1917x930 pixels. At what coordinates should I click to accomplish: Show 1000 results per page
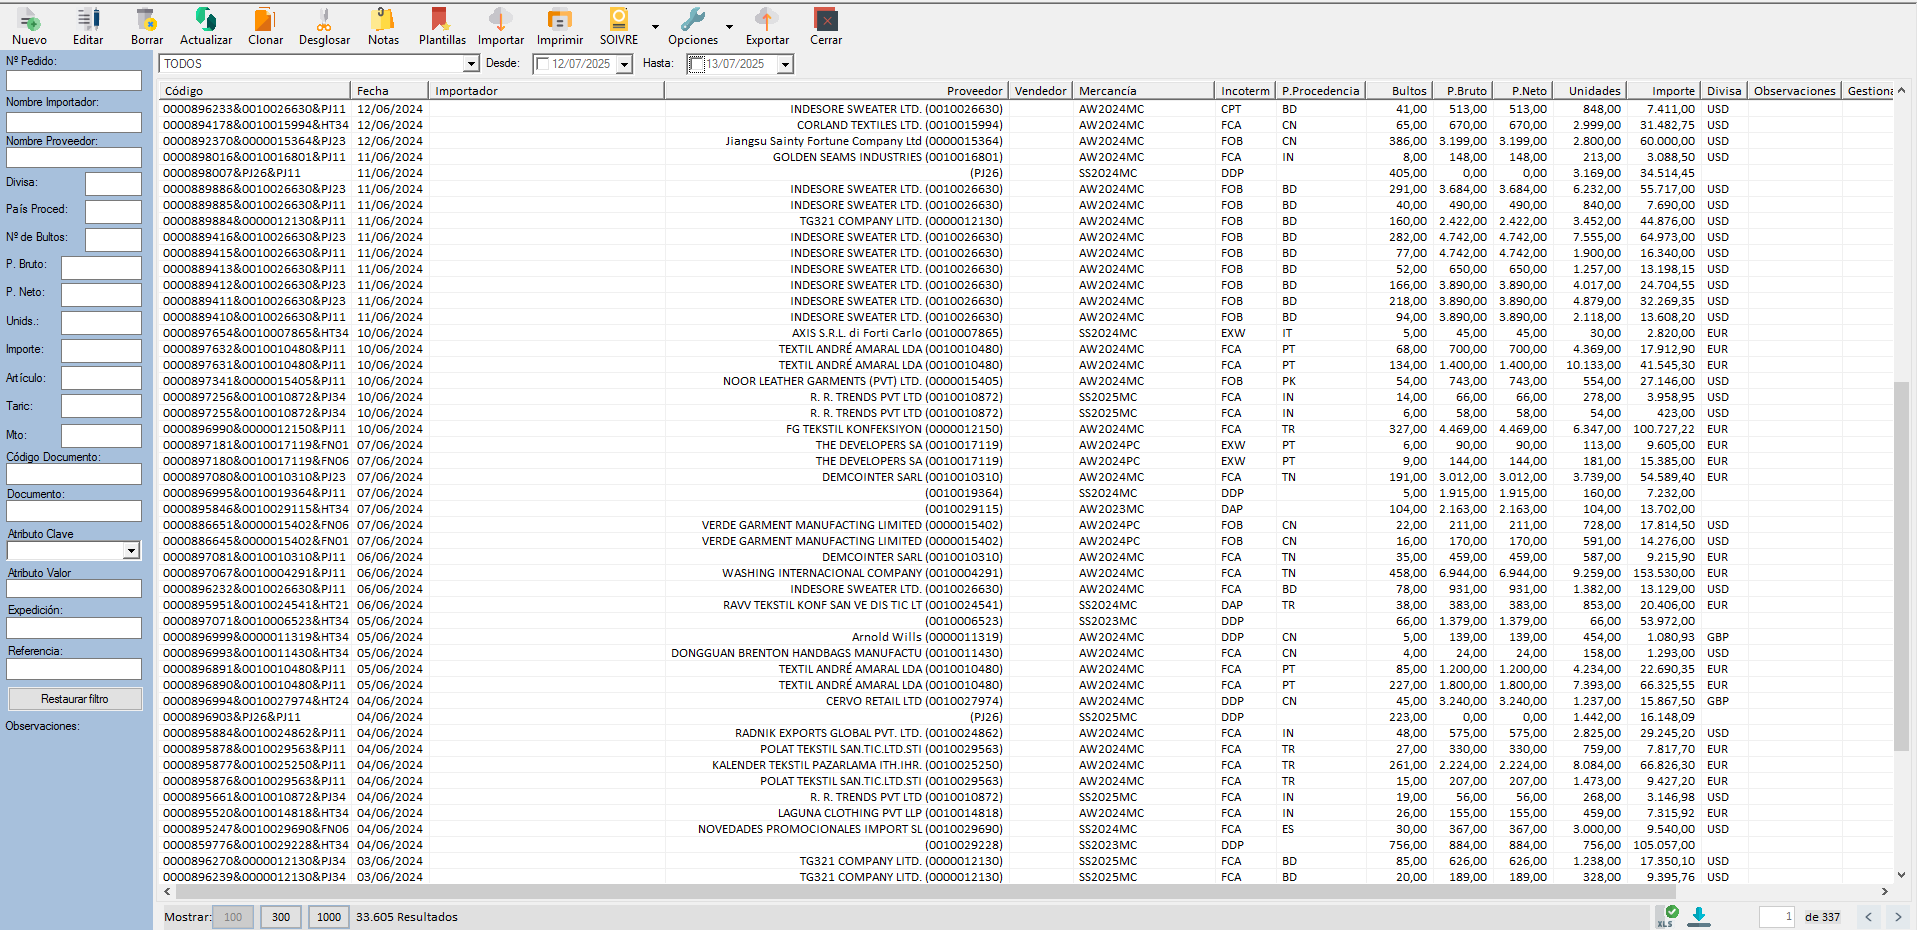329,917
